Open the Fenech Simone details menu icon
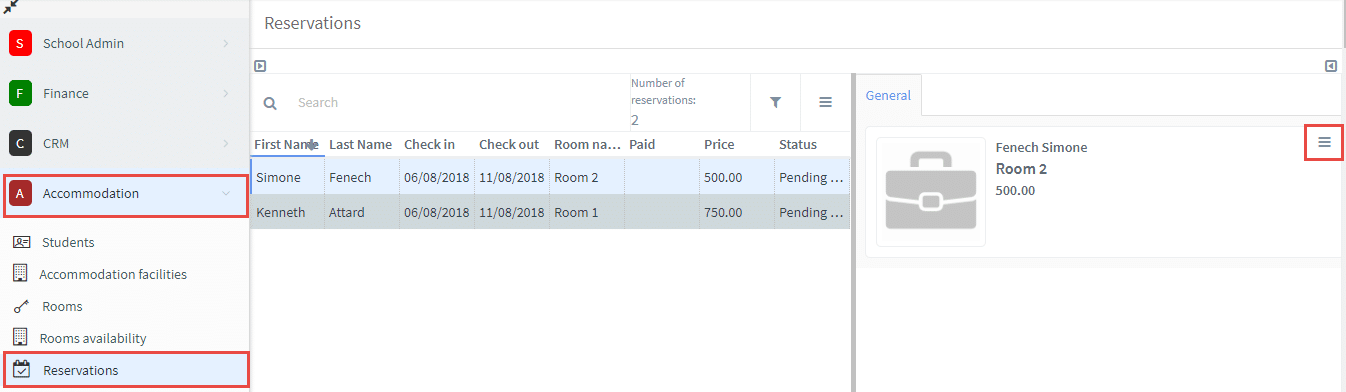This screenshot has height=392, width=1346. click(x=1324, y=143)
